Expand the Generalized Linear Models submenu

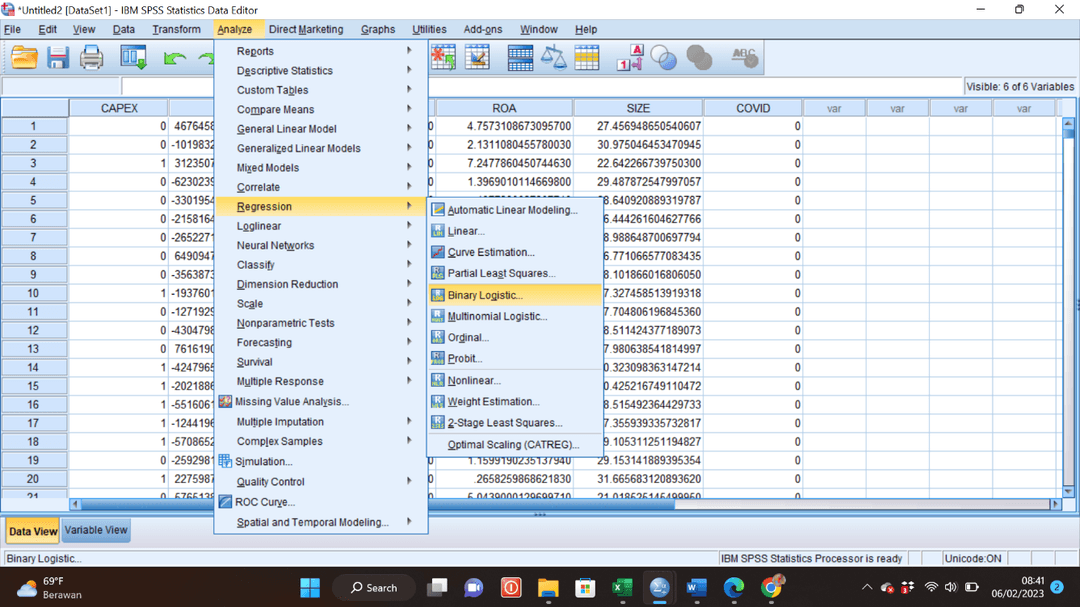(321, 148)
